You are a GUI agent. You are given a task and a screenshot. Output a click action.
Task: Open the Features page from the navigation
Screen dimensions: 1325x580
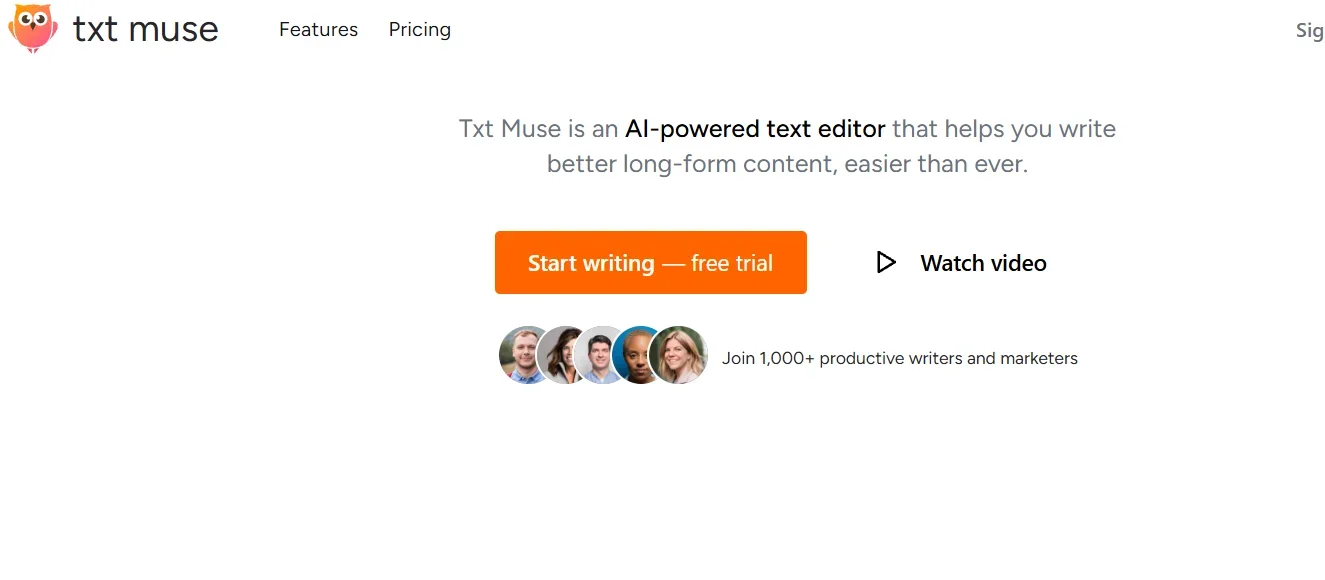318,29
